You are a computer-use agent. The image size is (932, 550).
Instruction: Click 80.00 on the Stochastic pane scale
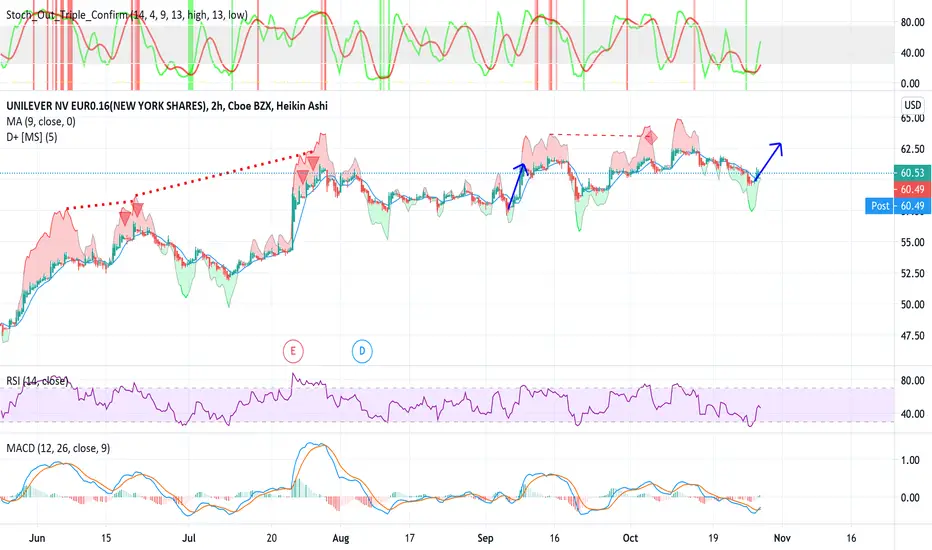(912, 23)
